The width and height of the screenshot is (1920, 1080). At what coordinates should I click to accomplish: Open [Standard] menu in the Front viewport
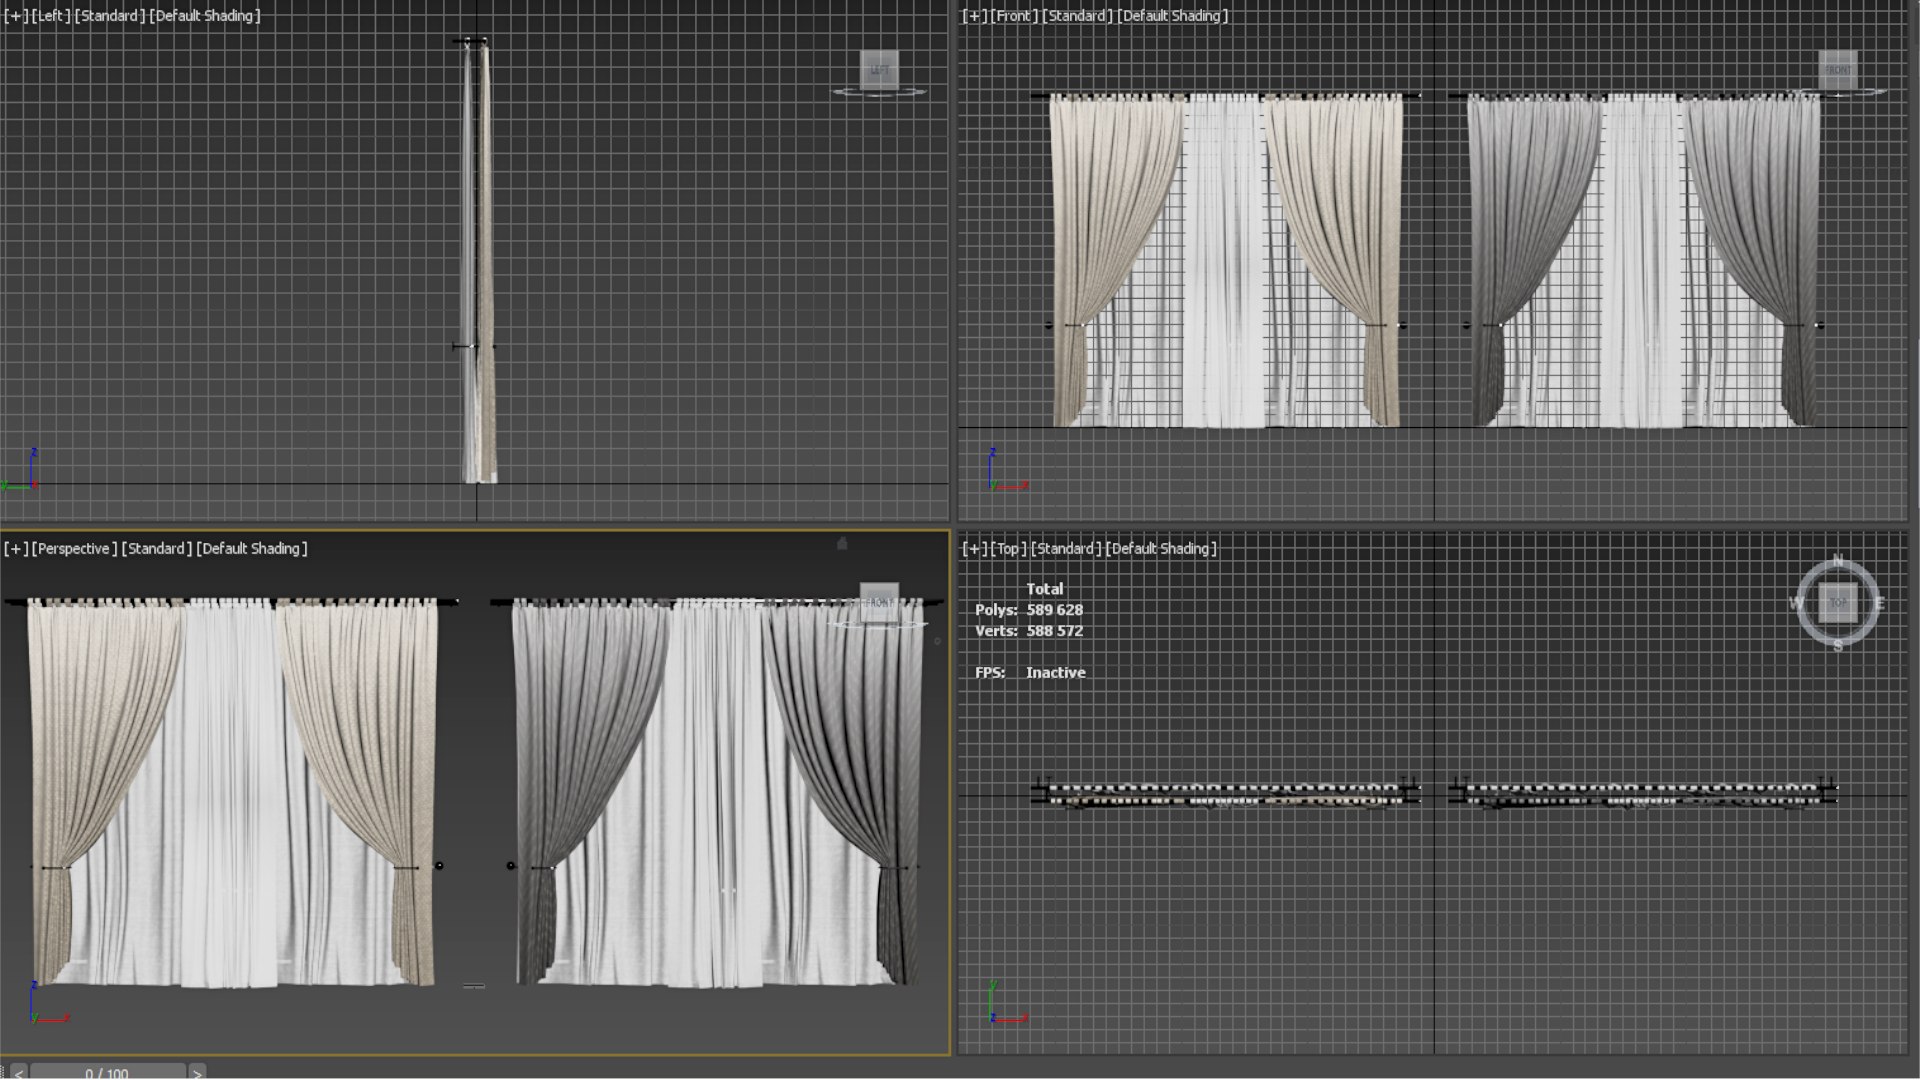tap(1078, 16)
